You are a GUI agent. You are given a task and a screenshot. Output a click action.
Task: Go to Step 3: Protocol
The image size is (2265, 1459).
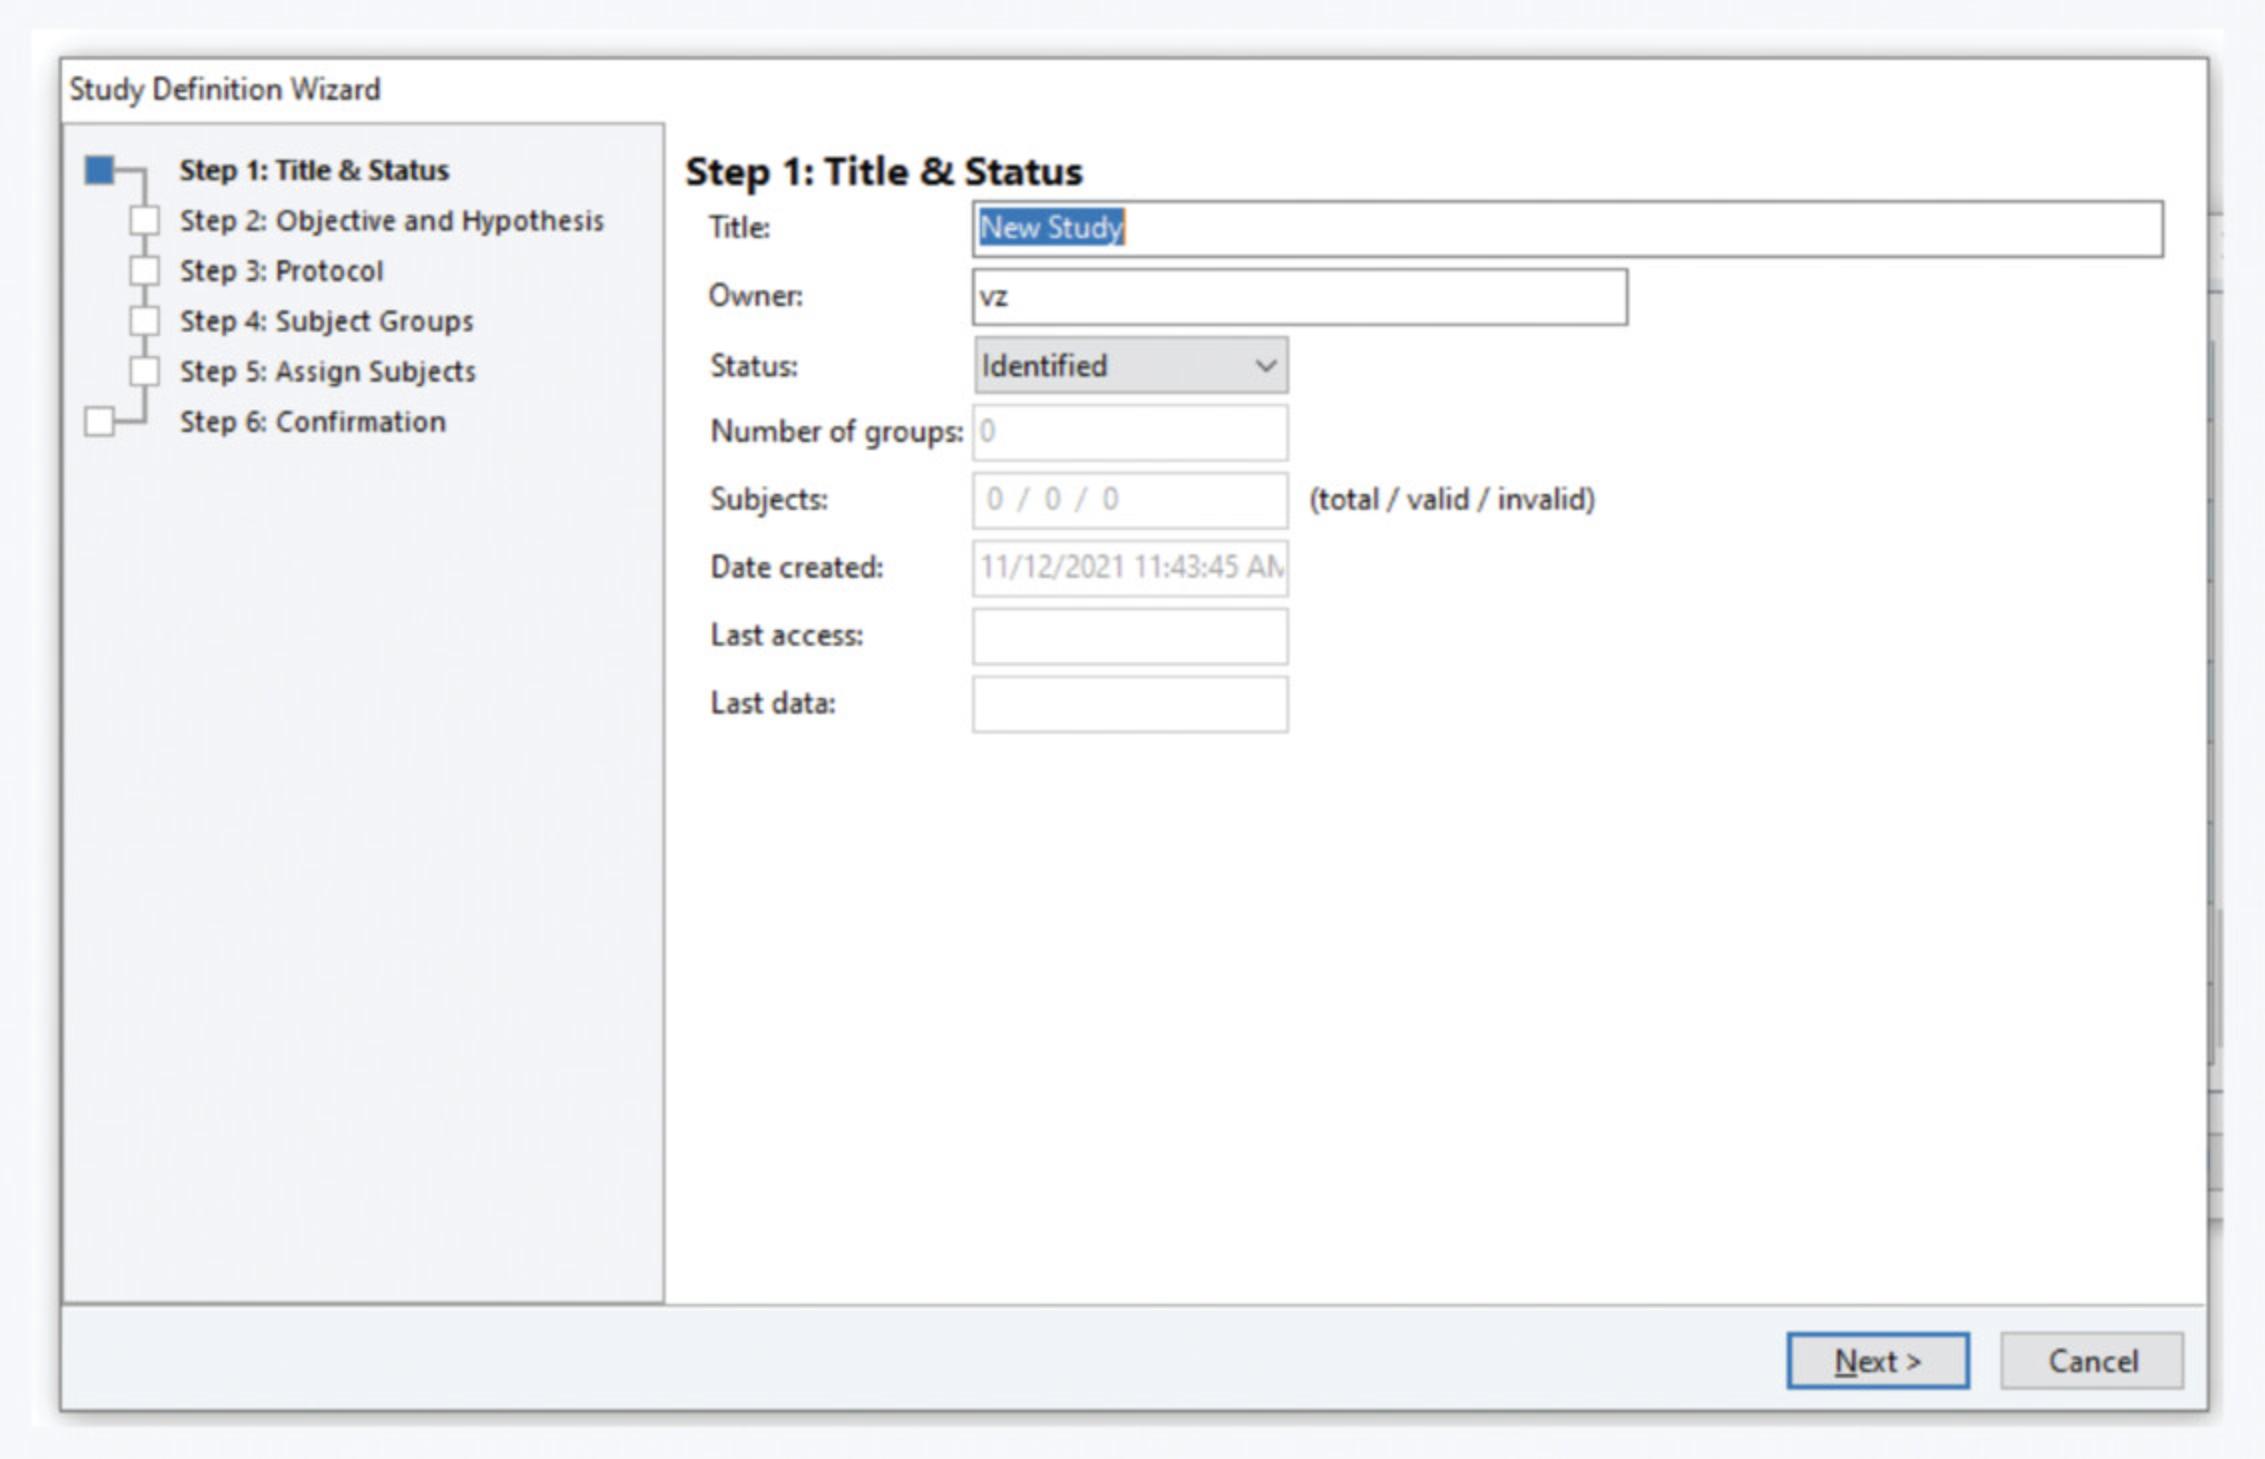pos(281,271)
